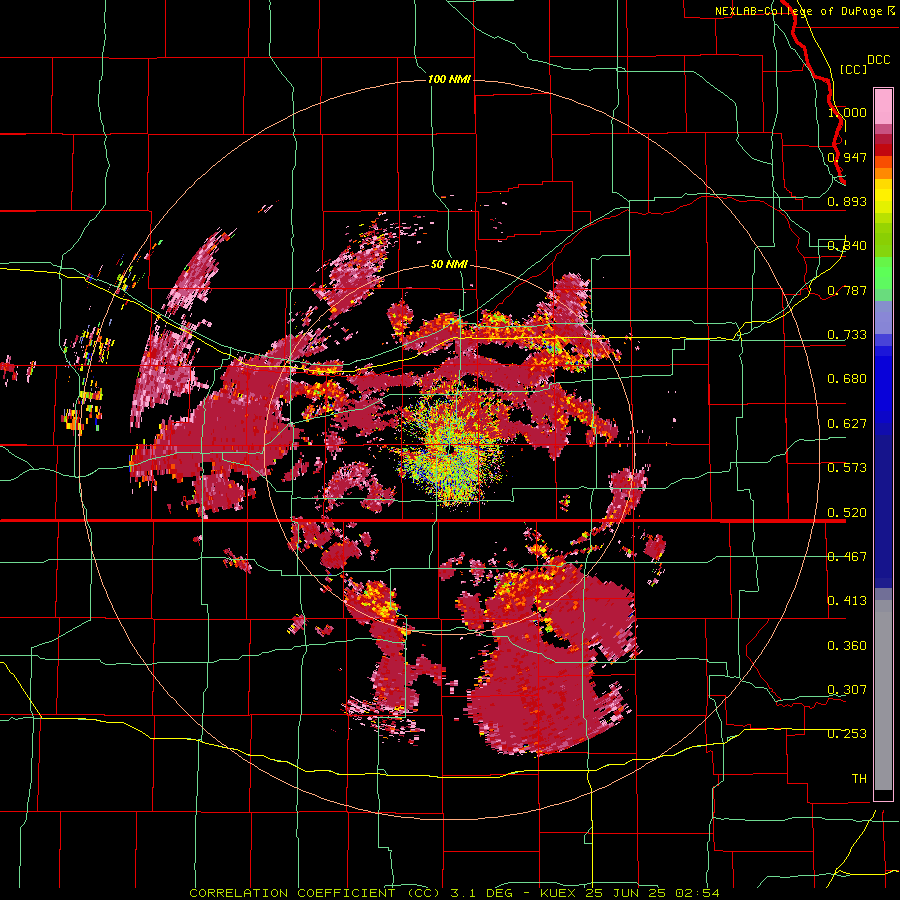Click the radar site at ring center
900x900 pixels.
click(x=449, y=449)
